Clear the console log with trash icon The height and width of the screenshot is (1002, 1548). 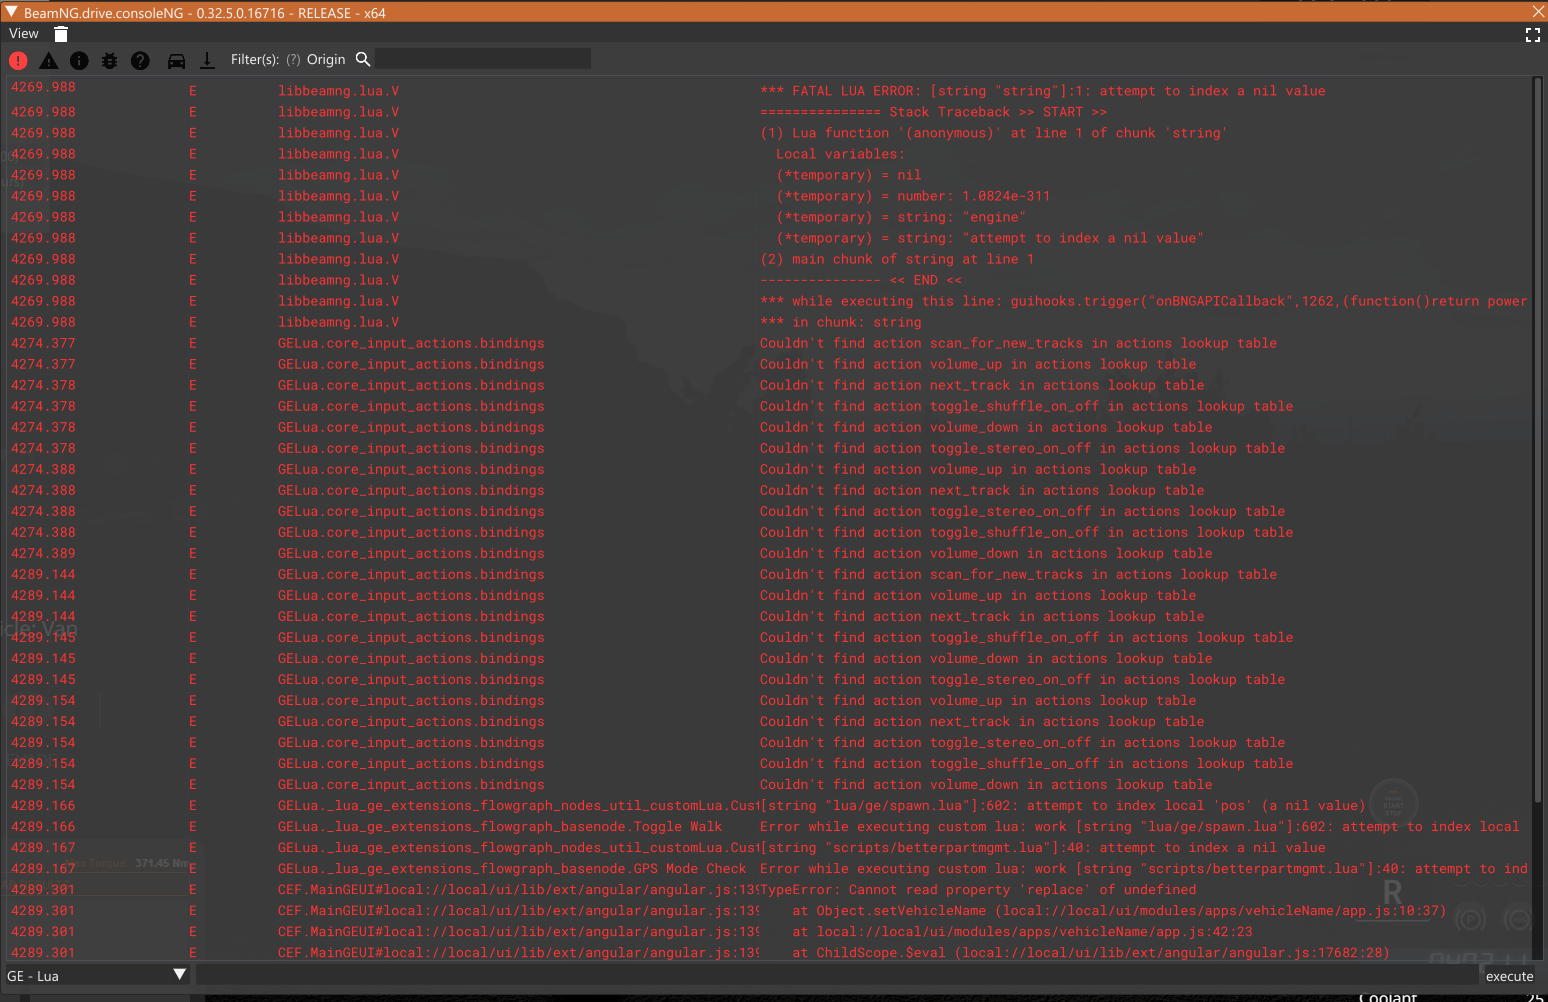61,34
